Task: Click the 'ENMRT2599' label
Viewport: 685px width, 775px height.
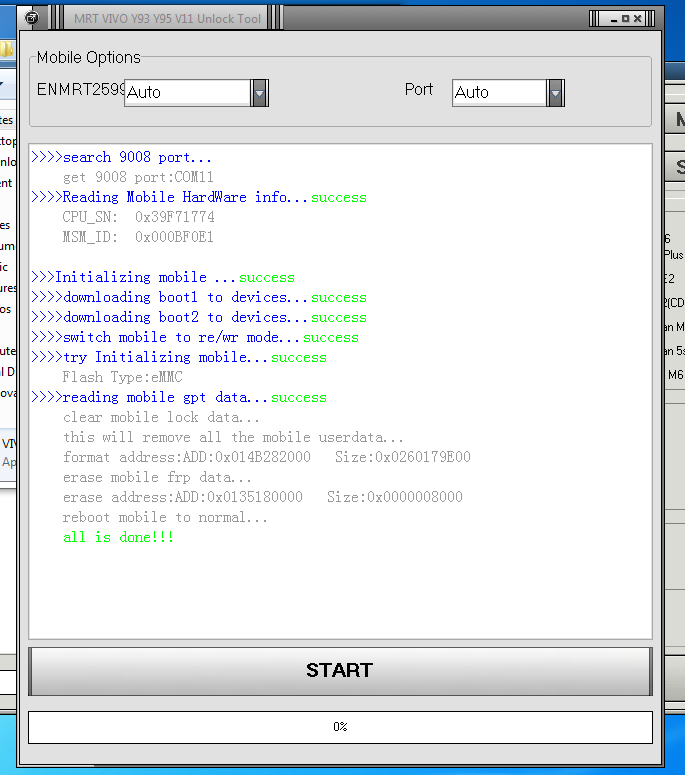Action: [81, 89]
